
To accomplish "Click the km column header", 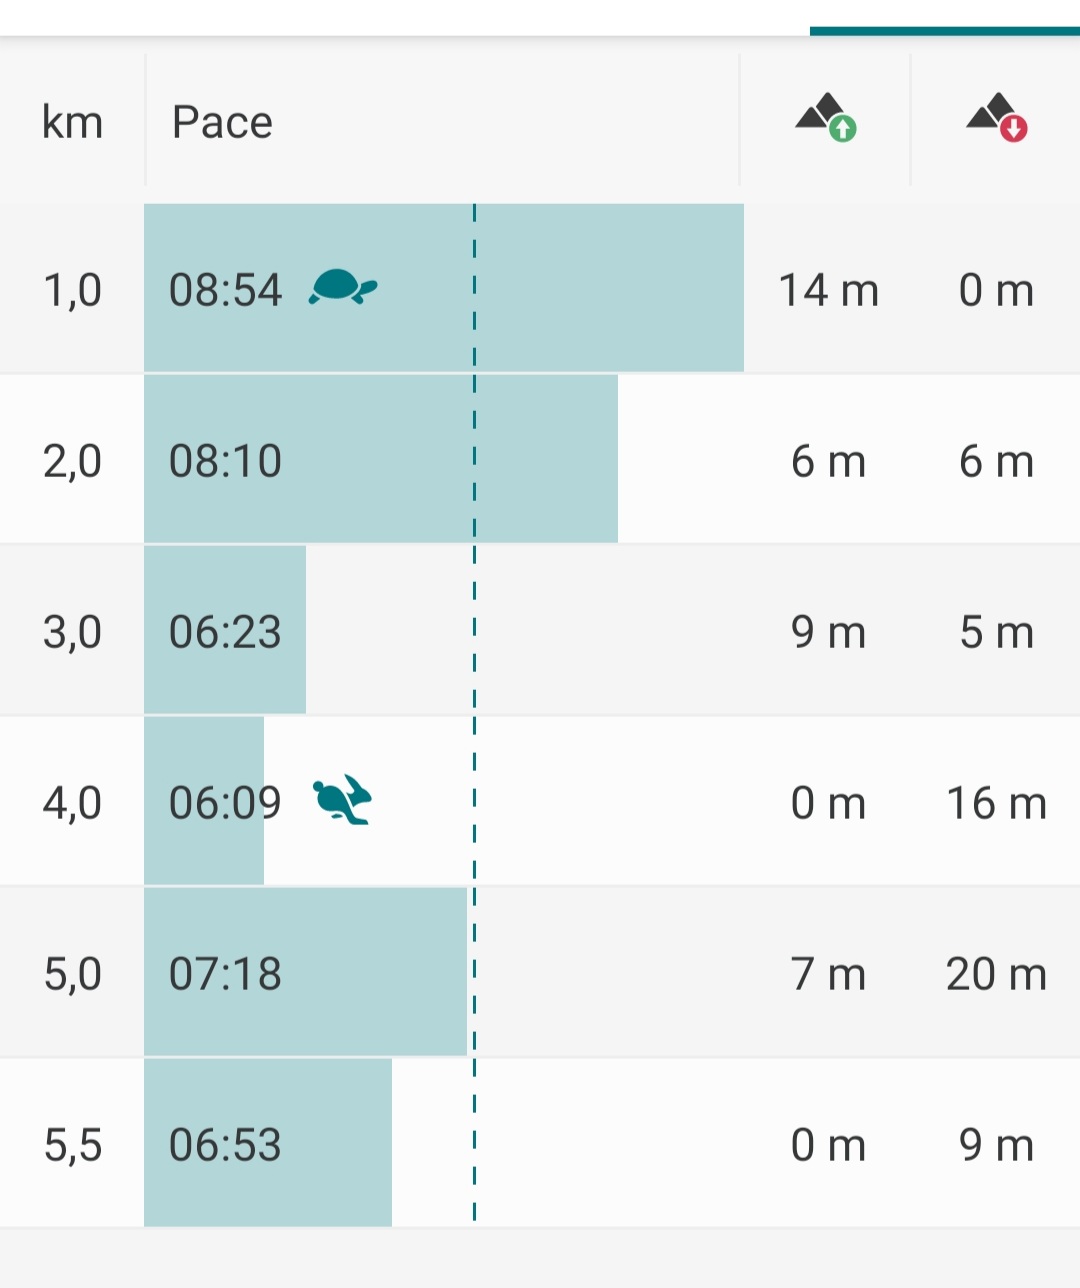I will pyautogui.click(x=72, y=122).
